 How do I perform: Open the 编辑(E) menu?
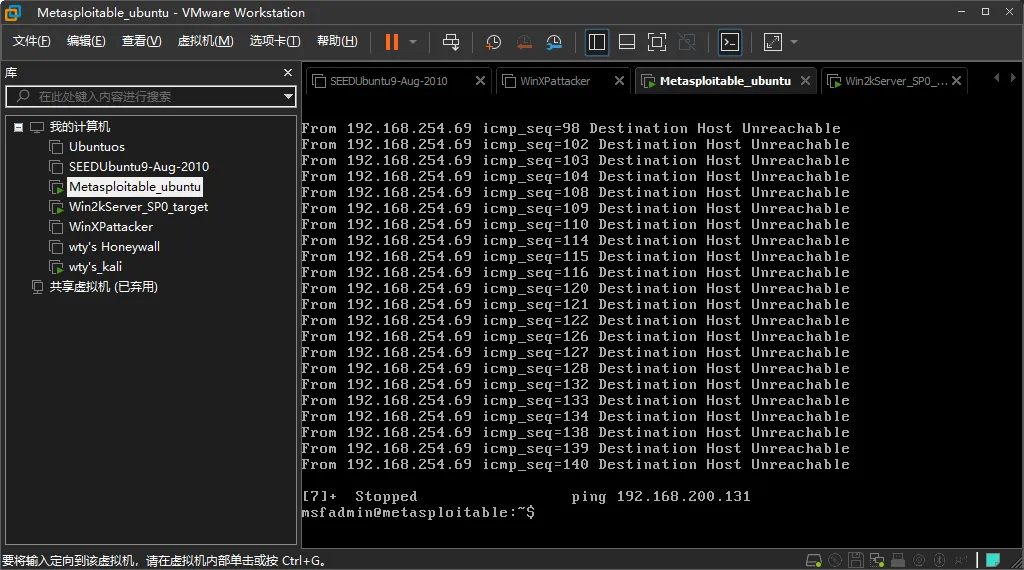[86, 41]
